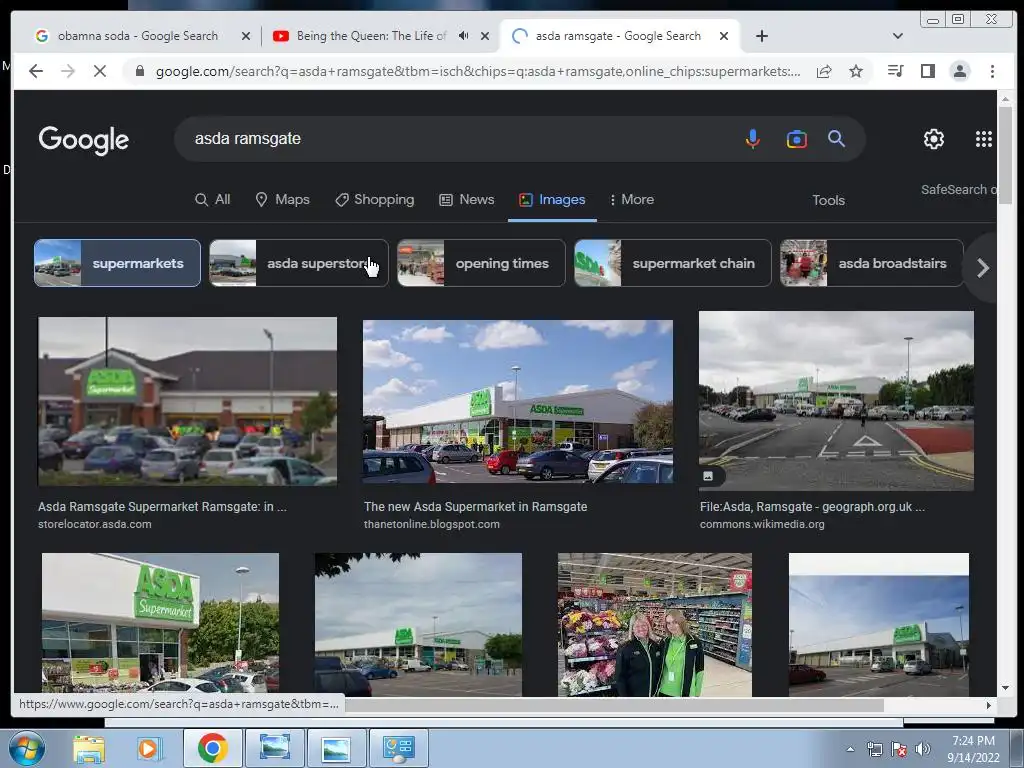
Task: Click the Chrome taskbar icon
Action: tap(212, 748)
